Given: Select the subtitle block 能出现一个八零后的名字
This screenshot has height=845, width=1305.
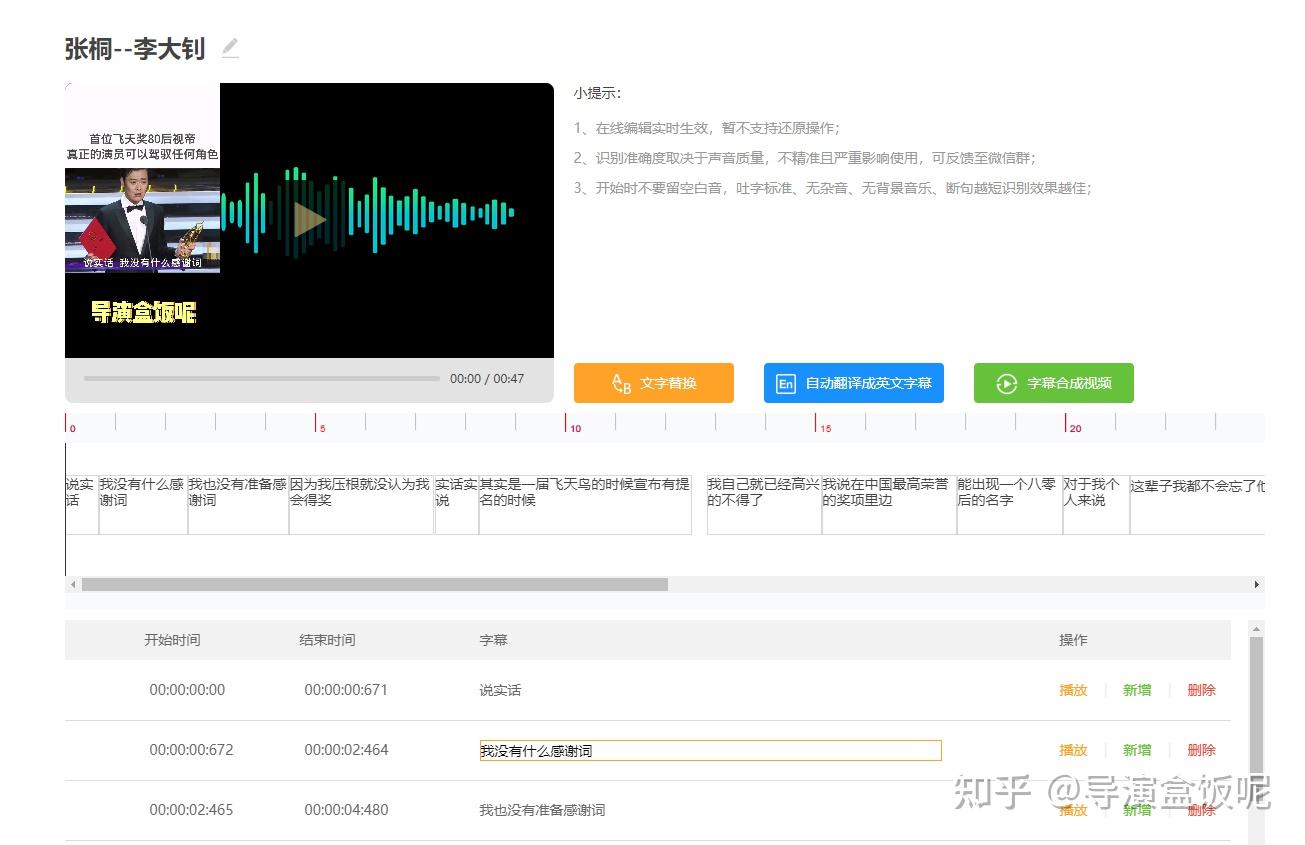Looking at the screenshot, I should 1009,502.
